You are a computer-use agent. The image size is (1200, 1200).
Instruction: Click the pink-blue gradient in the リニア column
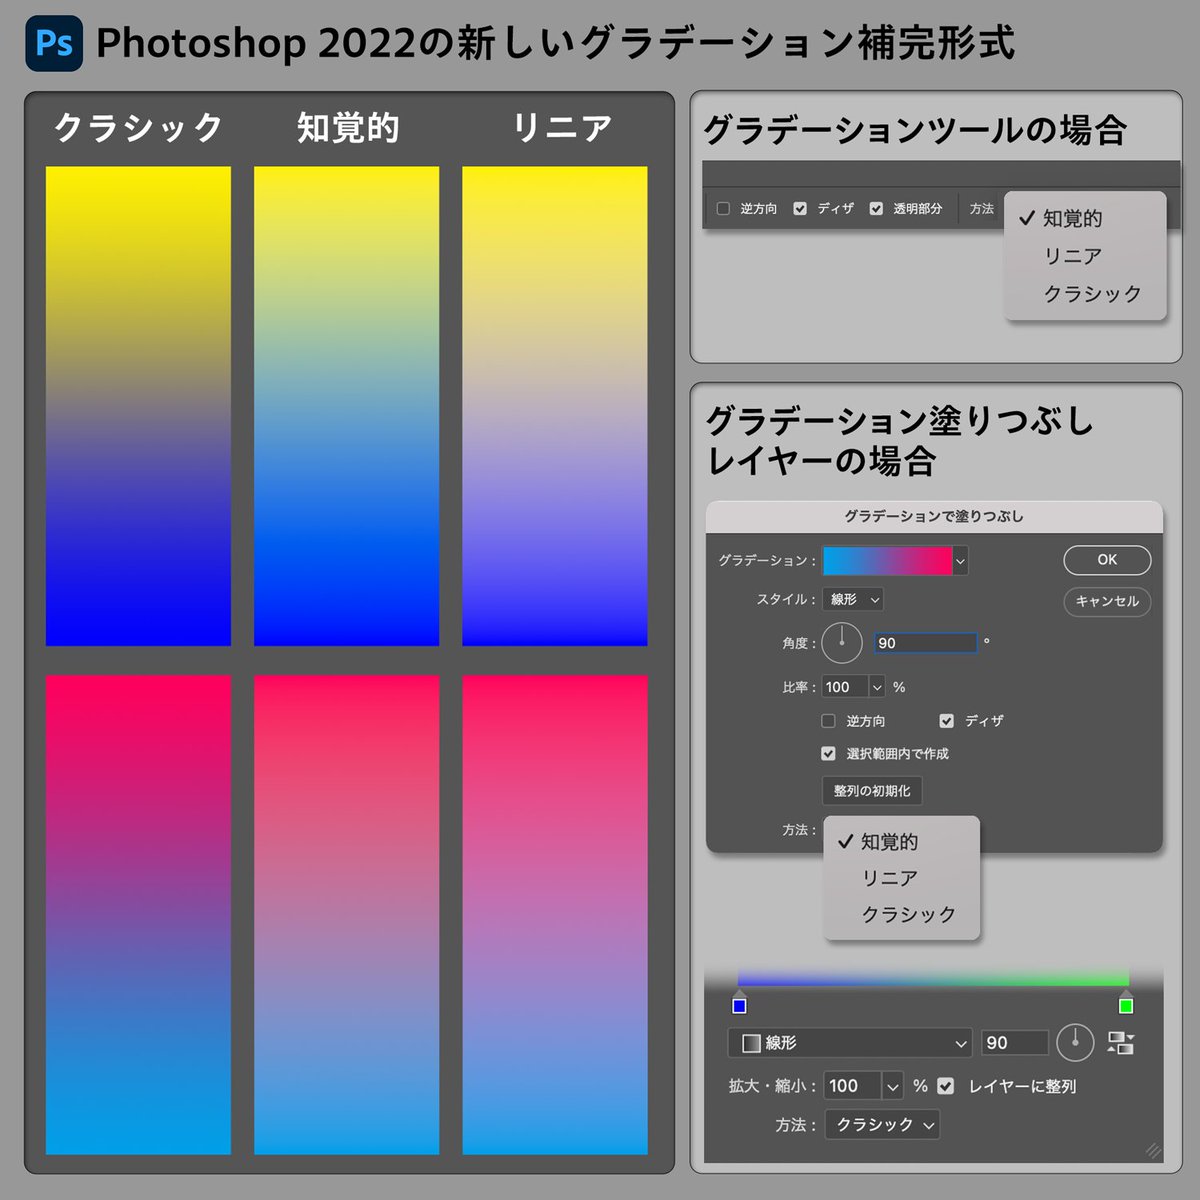coord(555,915)
